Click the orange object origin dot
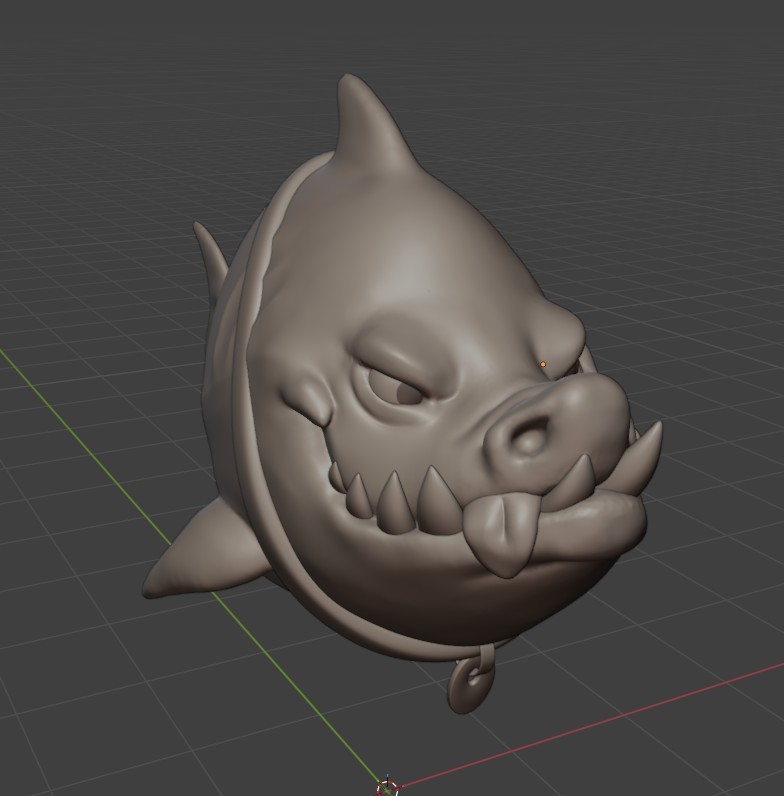 pos(543,364)
